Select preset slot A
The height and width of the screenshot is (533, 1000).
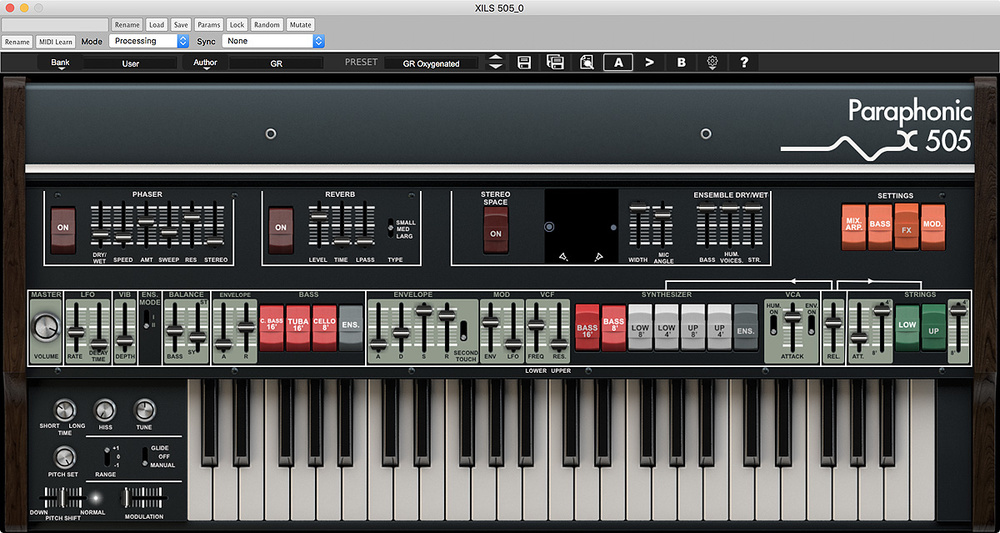pyautogui.click(x=619, y=62)
